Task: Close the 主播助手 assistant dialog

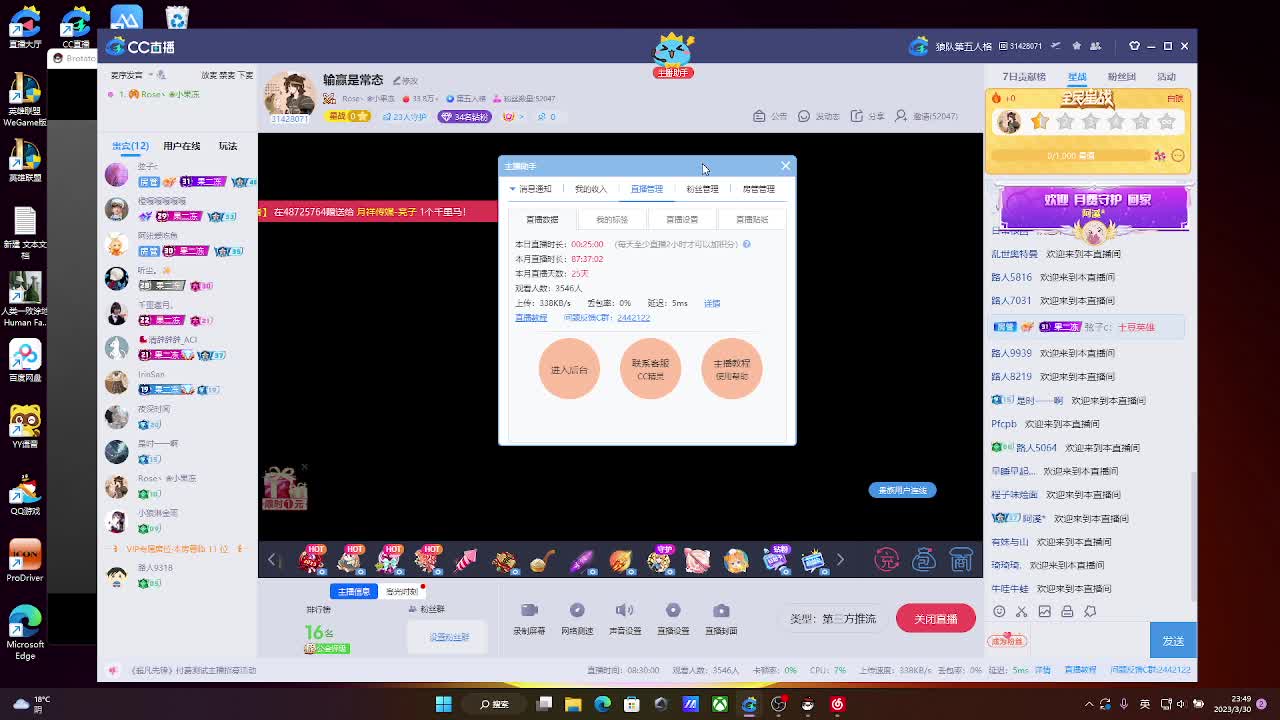Action: (x=785, y=166)
